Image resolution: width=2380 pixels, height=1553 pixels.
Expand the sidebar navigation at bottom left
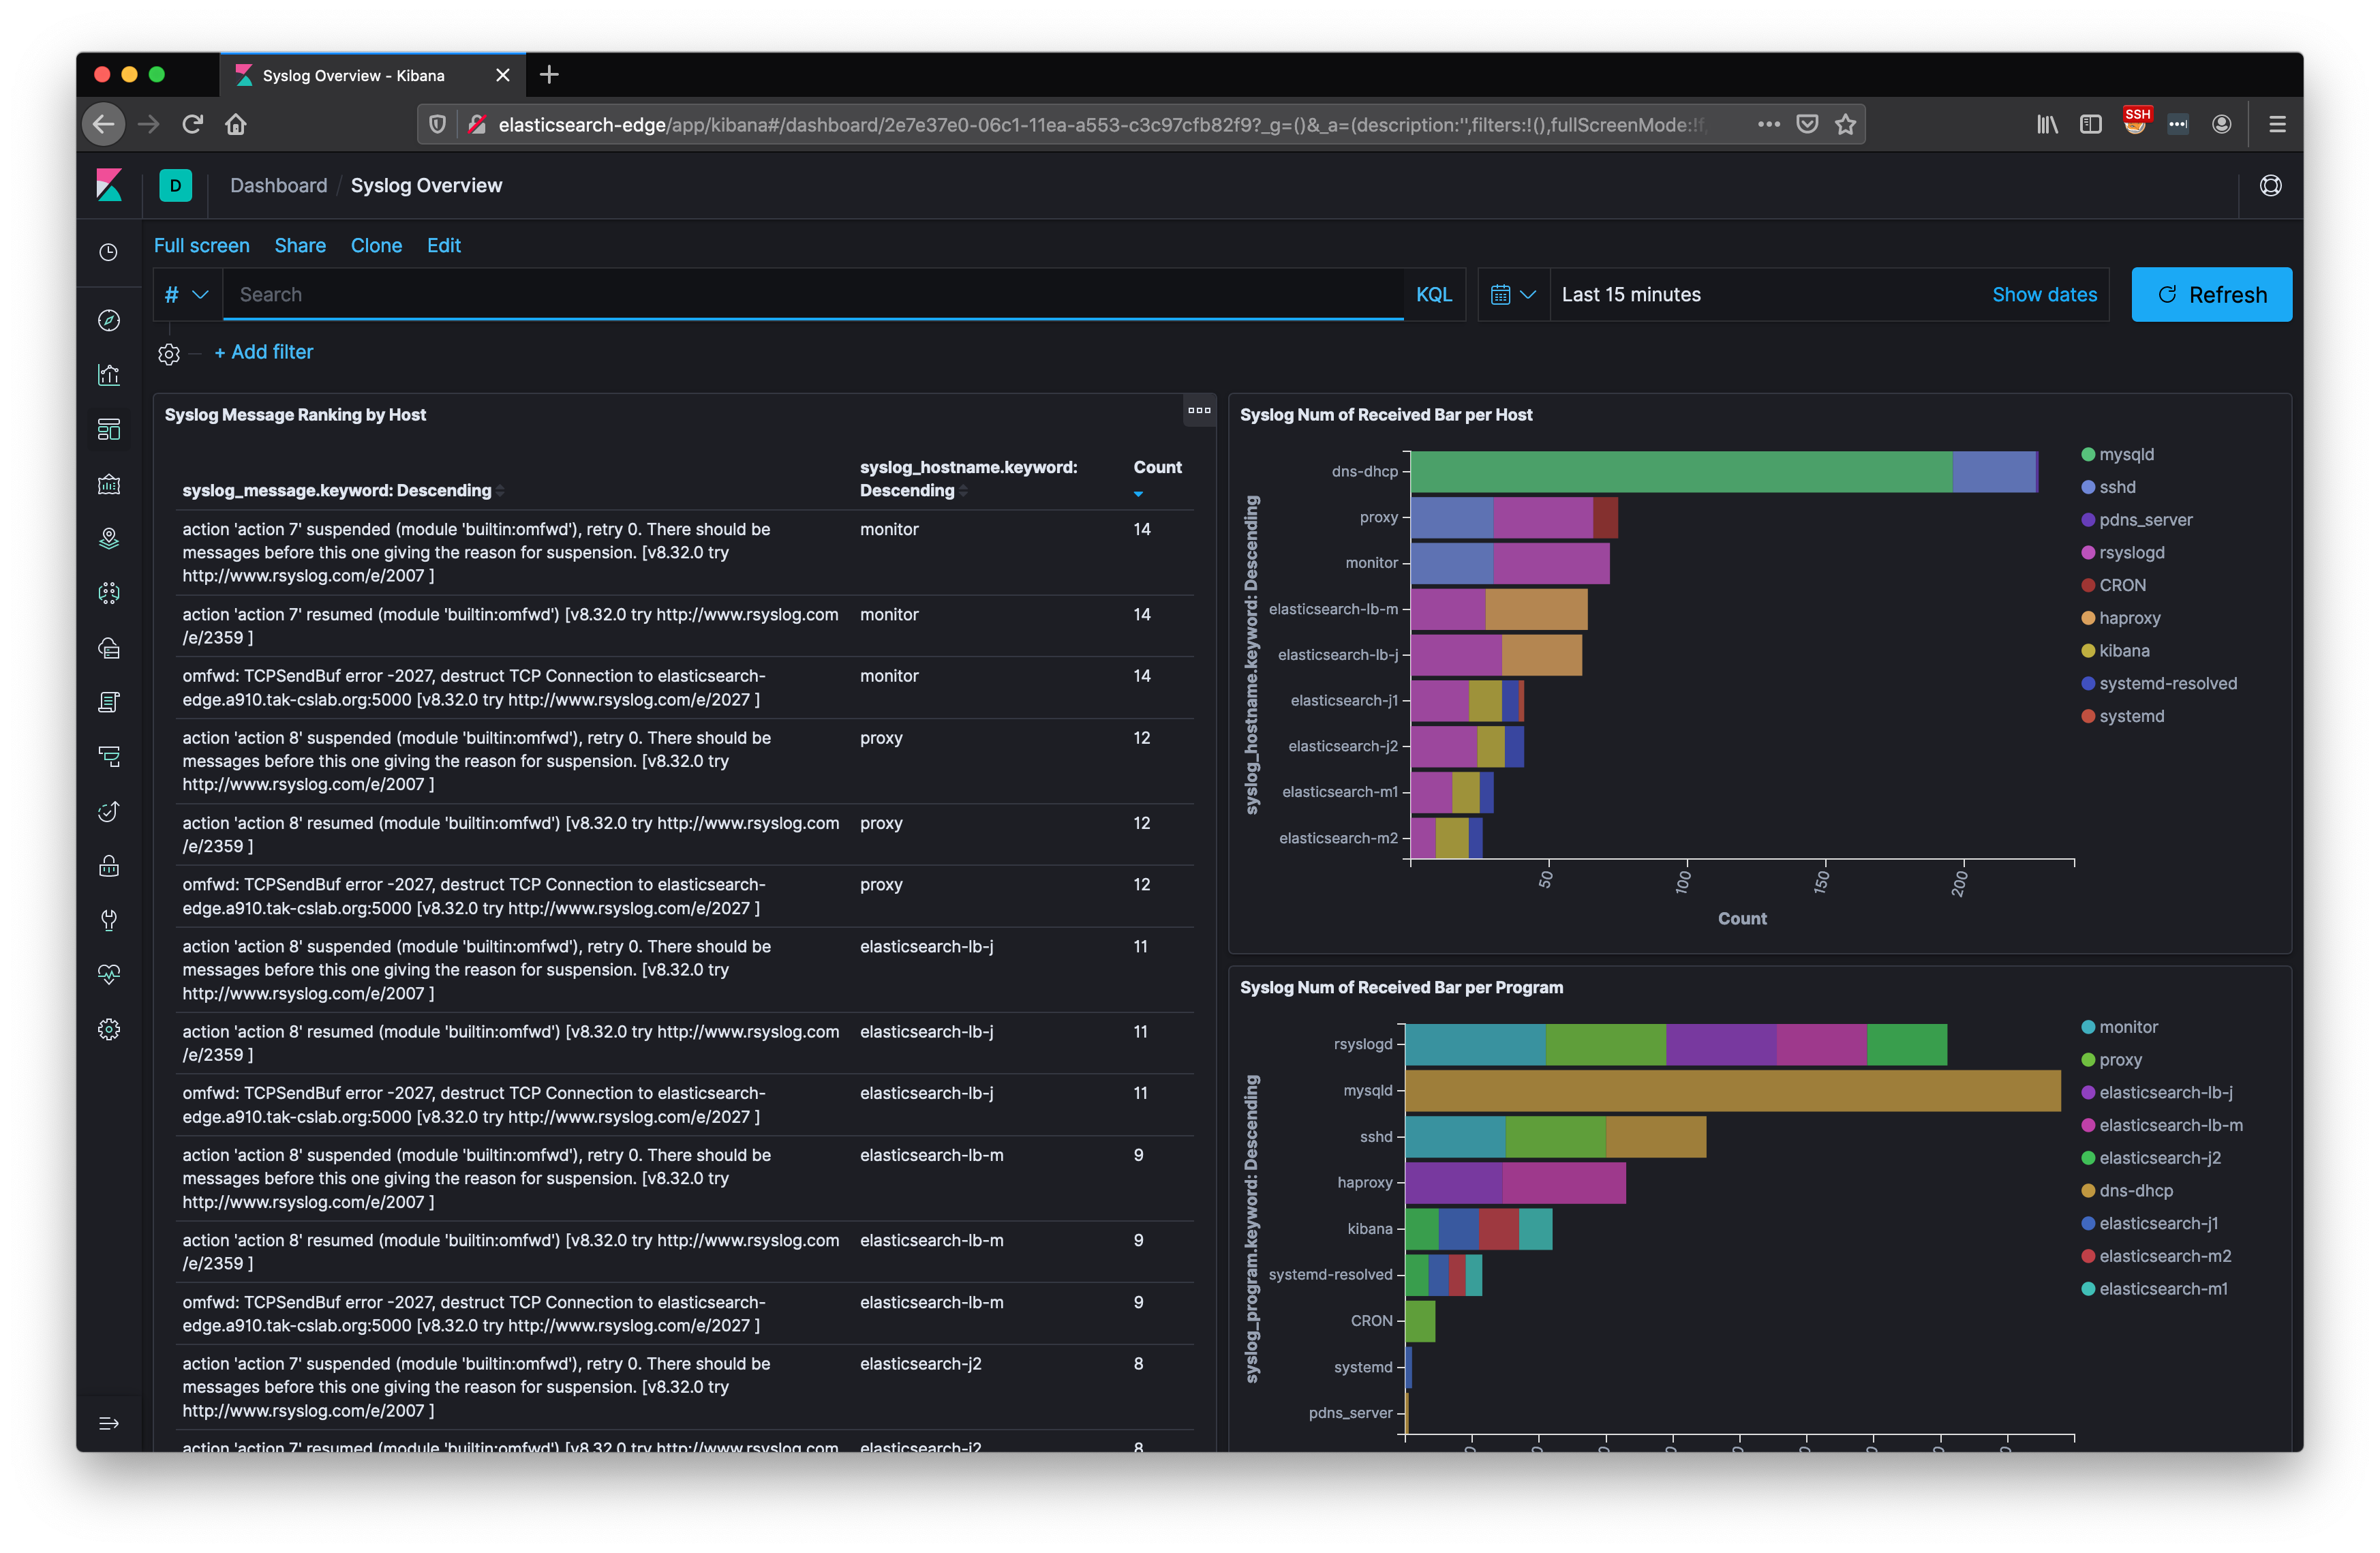click(x=109, y=1422)
